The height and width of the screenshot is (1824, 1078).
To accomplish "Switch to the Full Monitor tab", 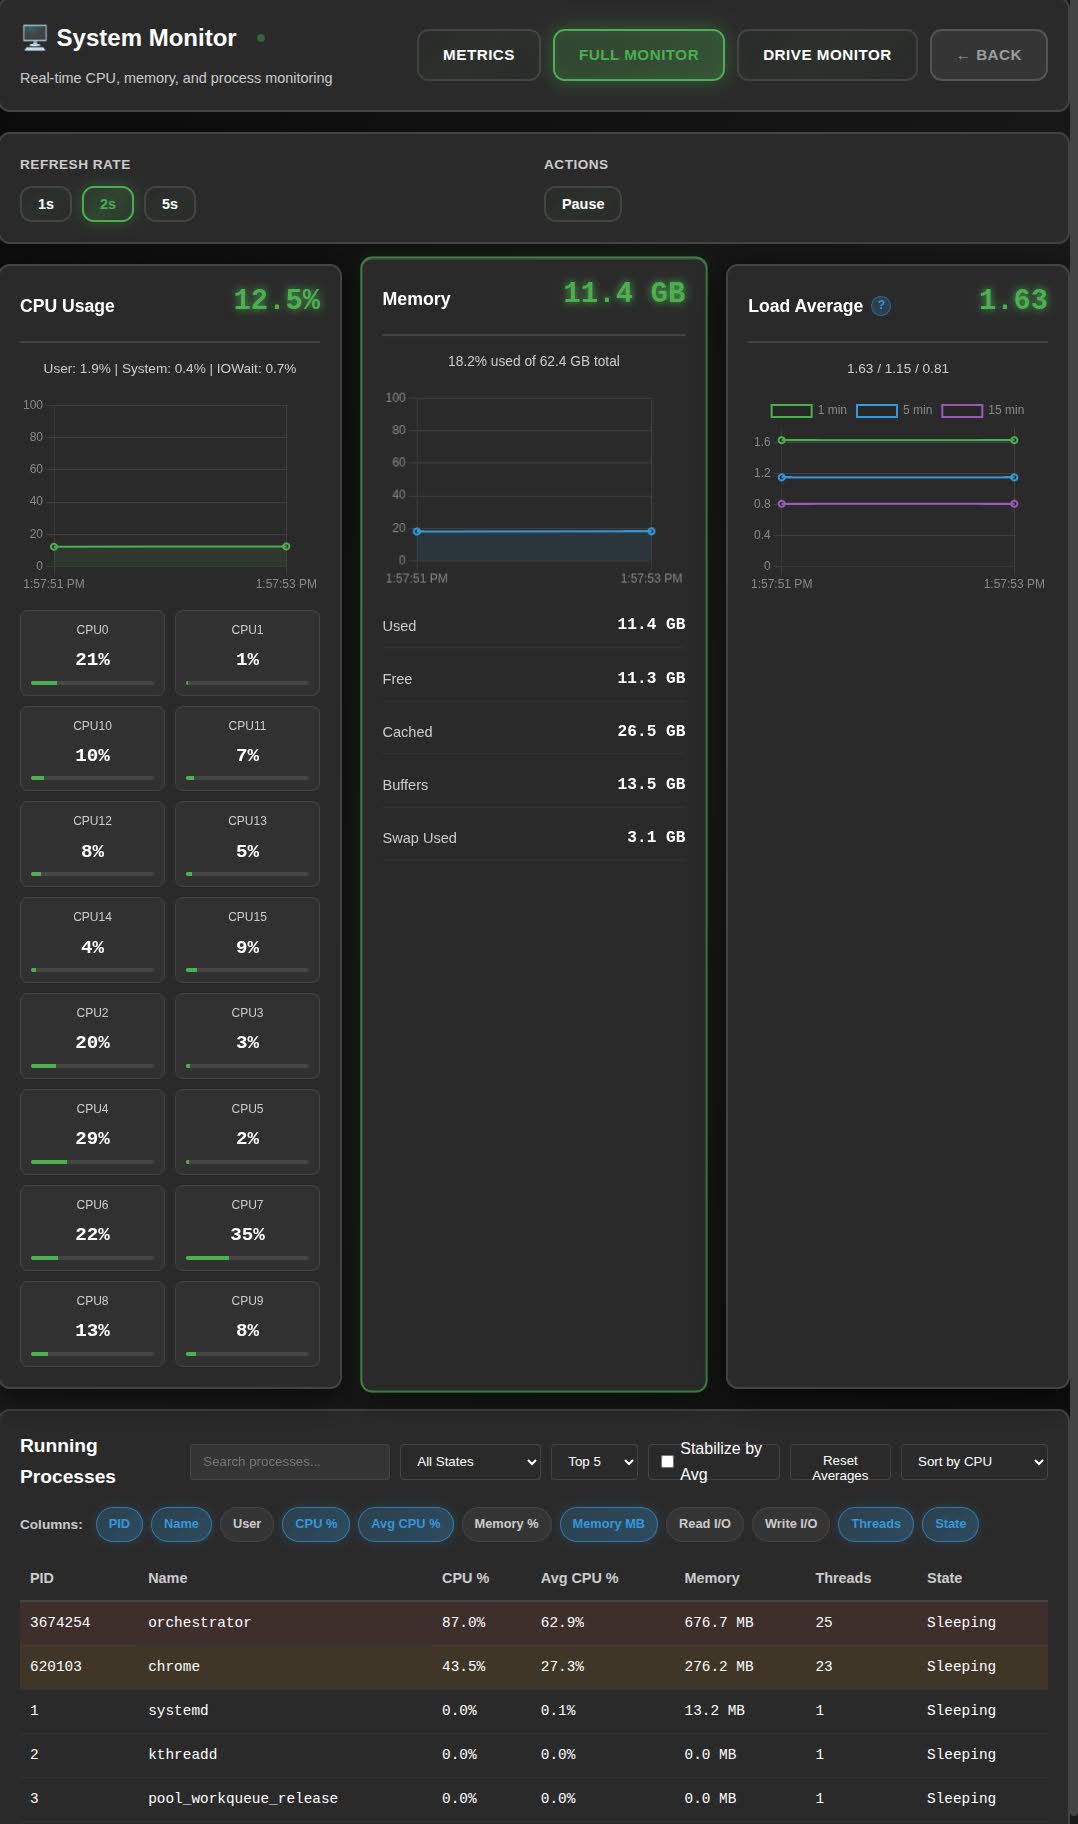I will 639,55.
